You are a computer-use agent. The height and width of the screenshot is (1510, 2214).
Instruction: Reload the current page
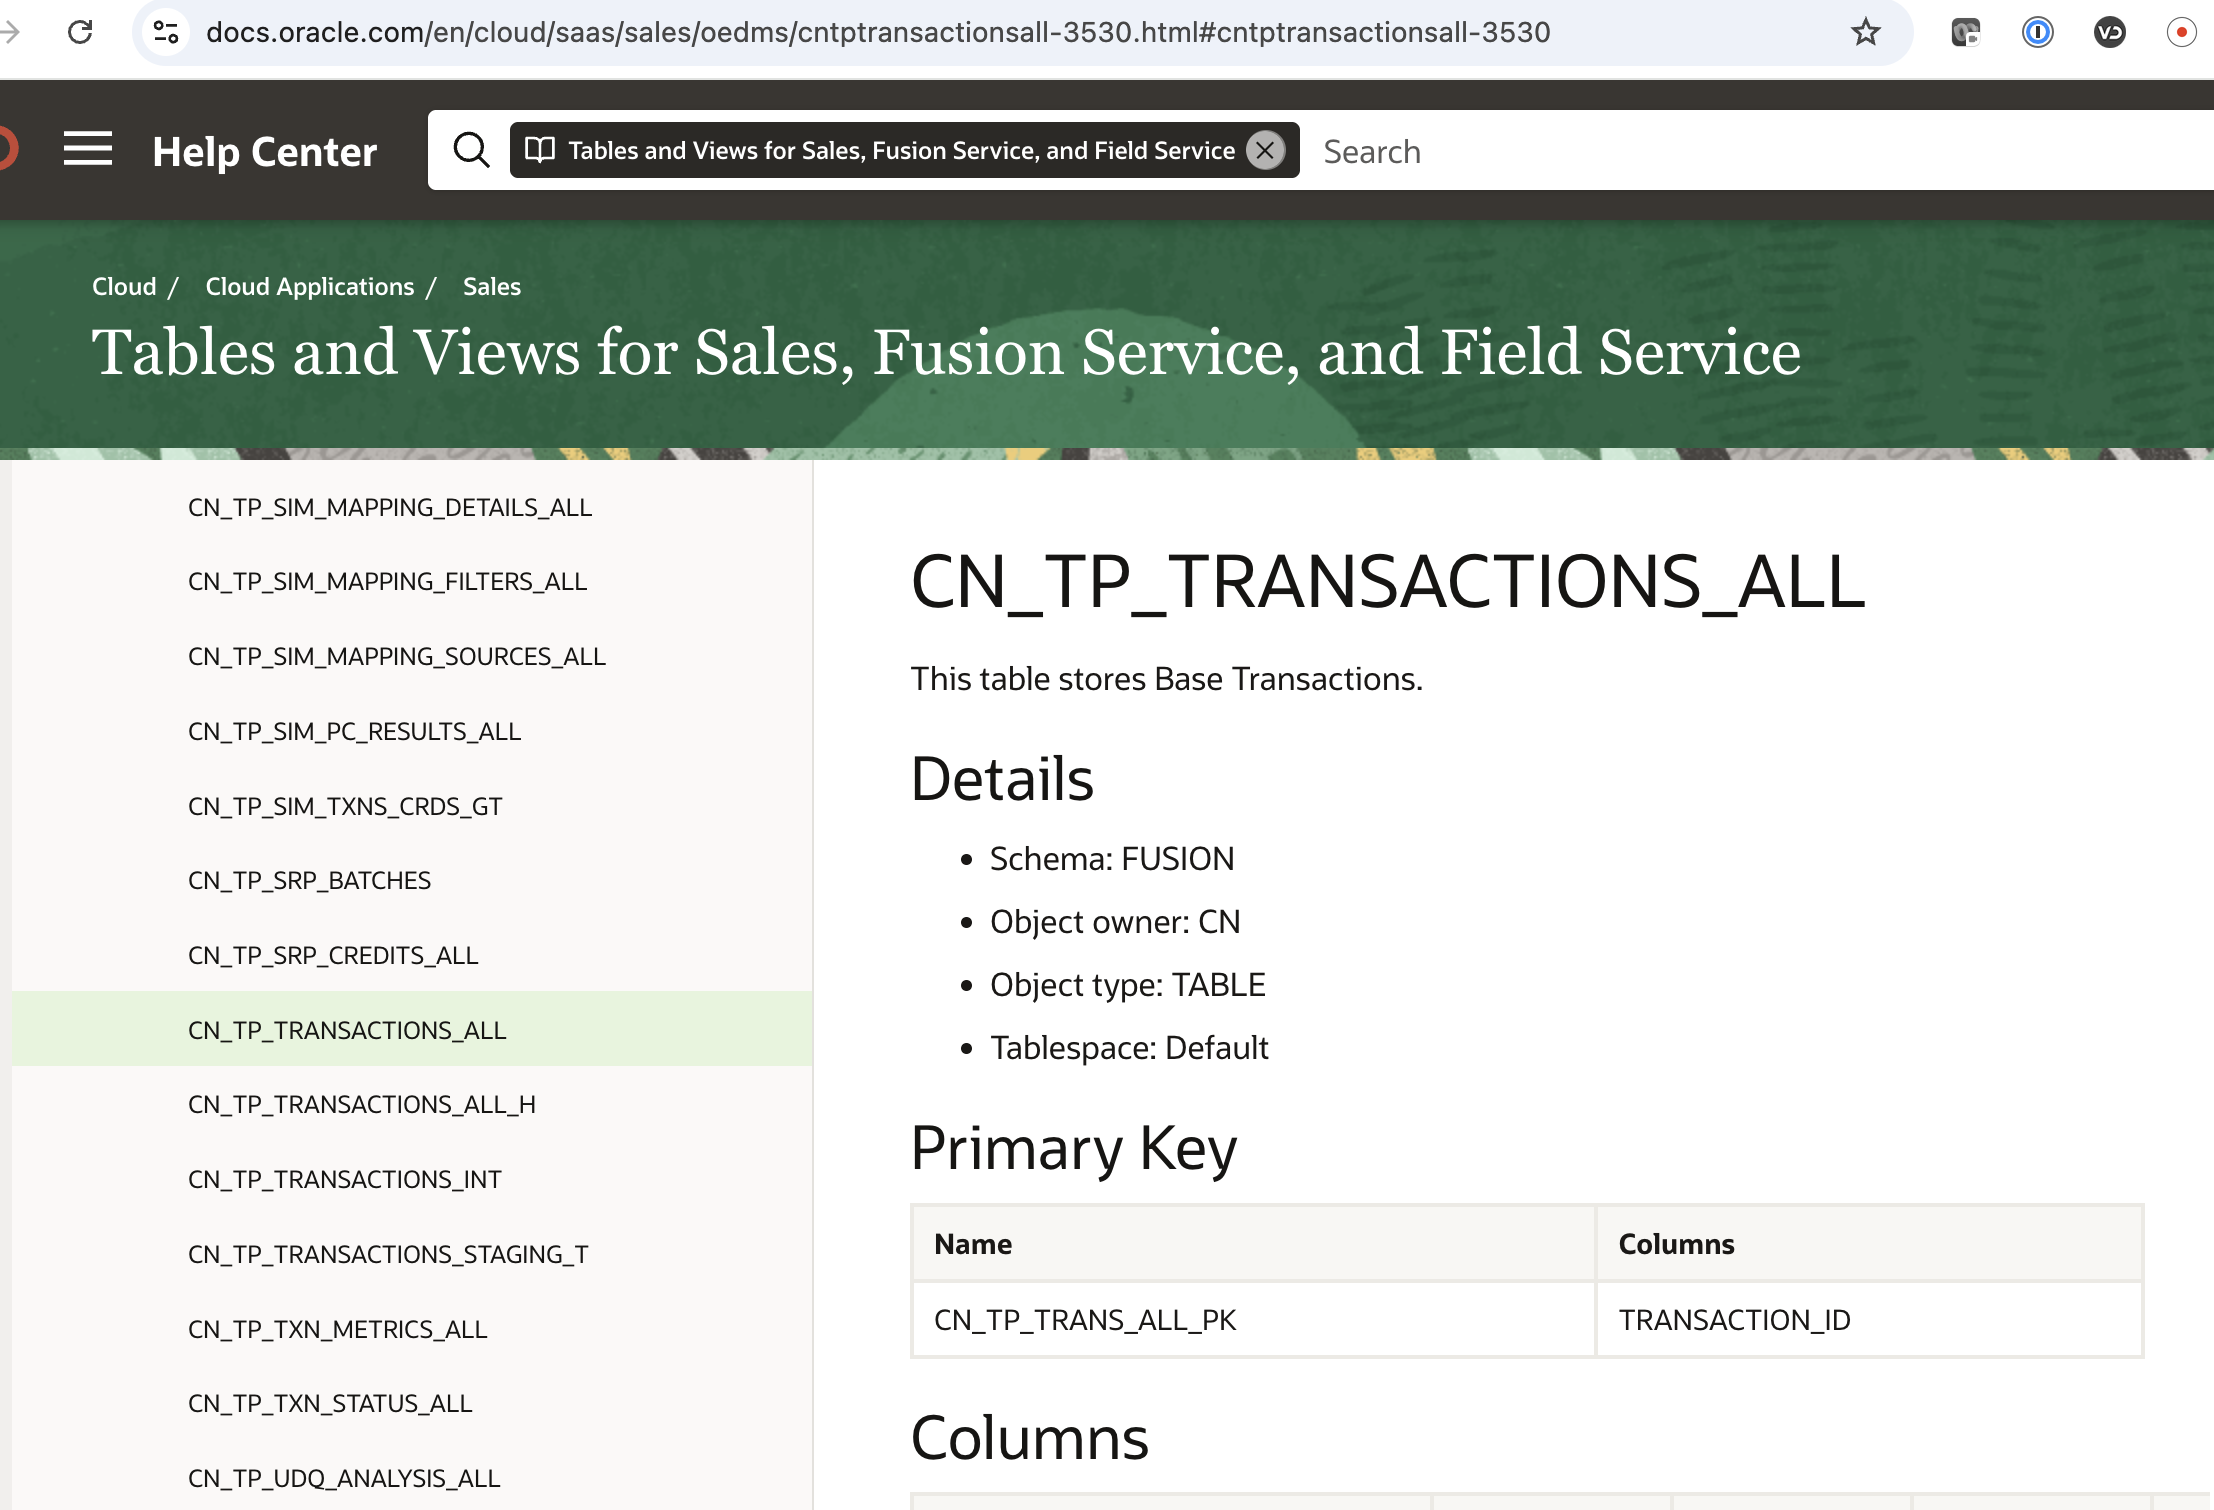point(82,32)
